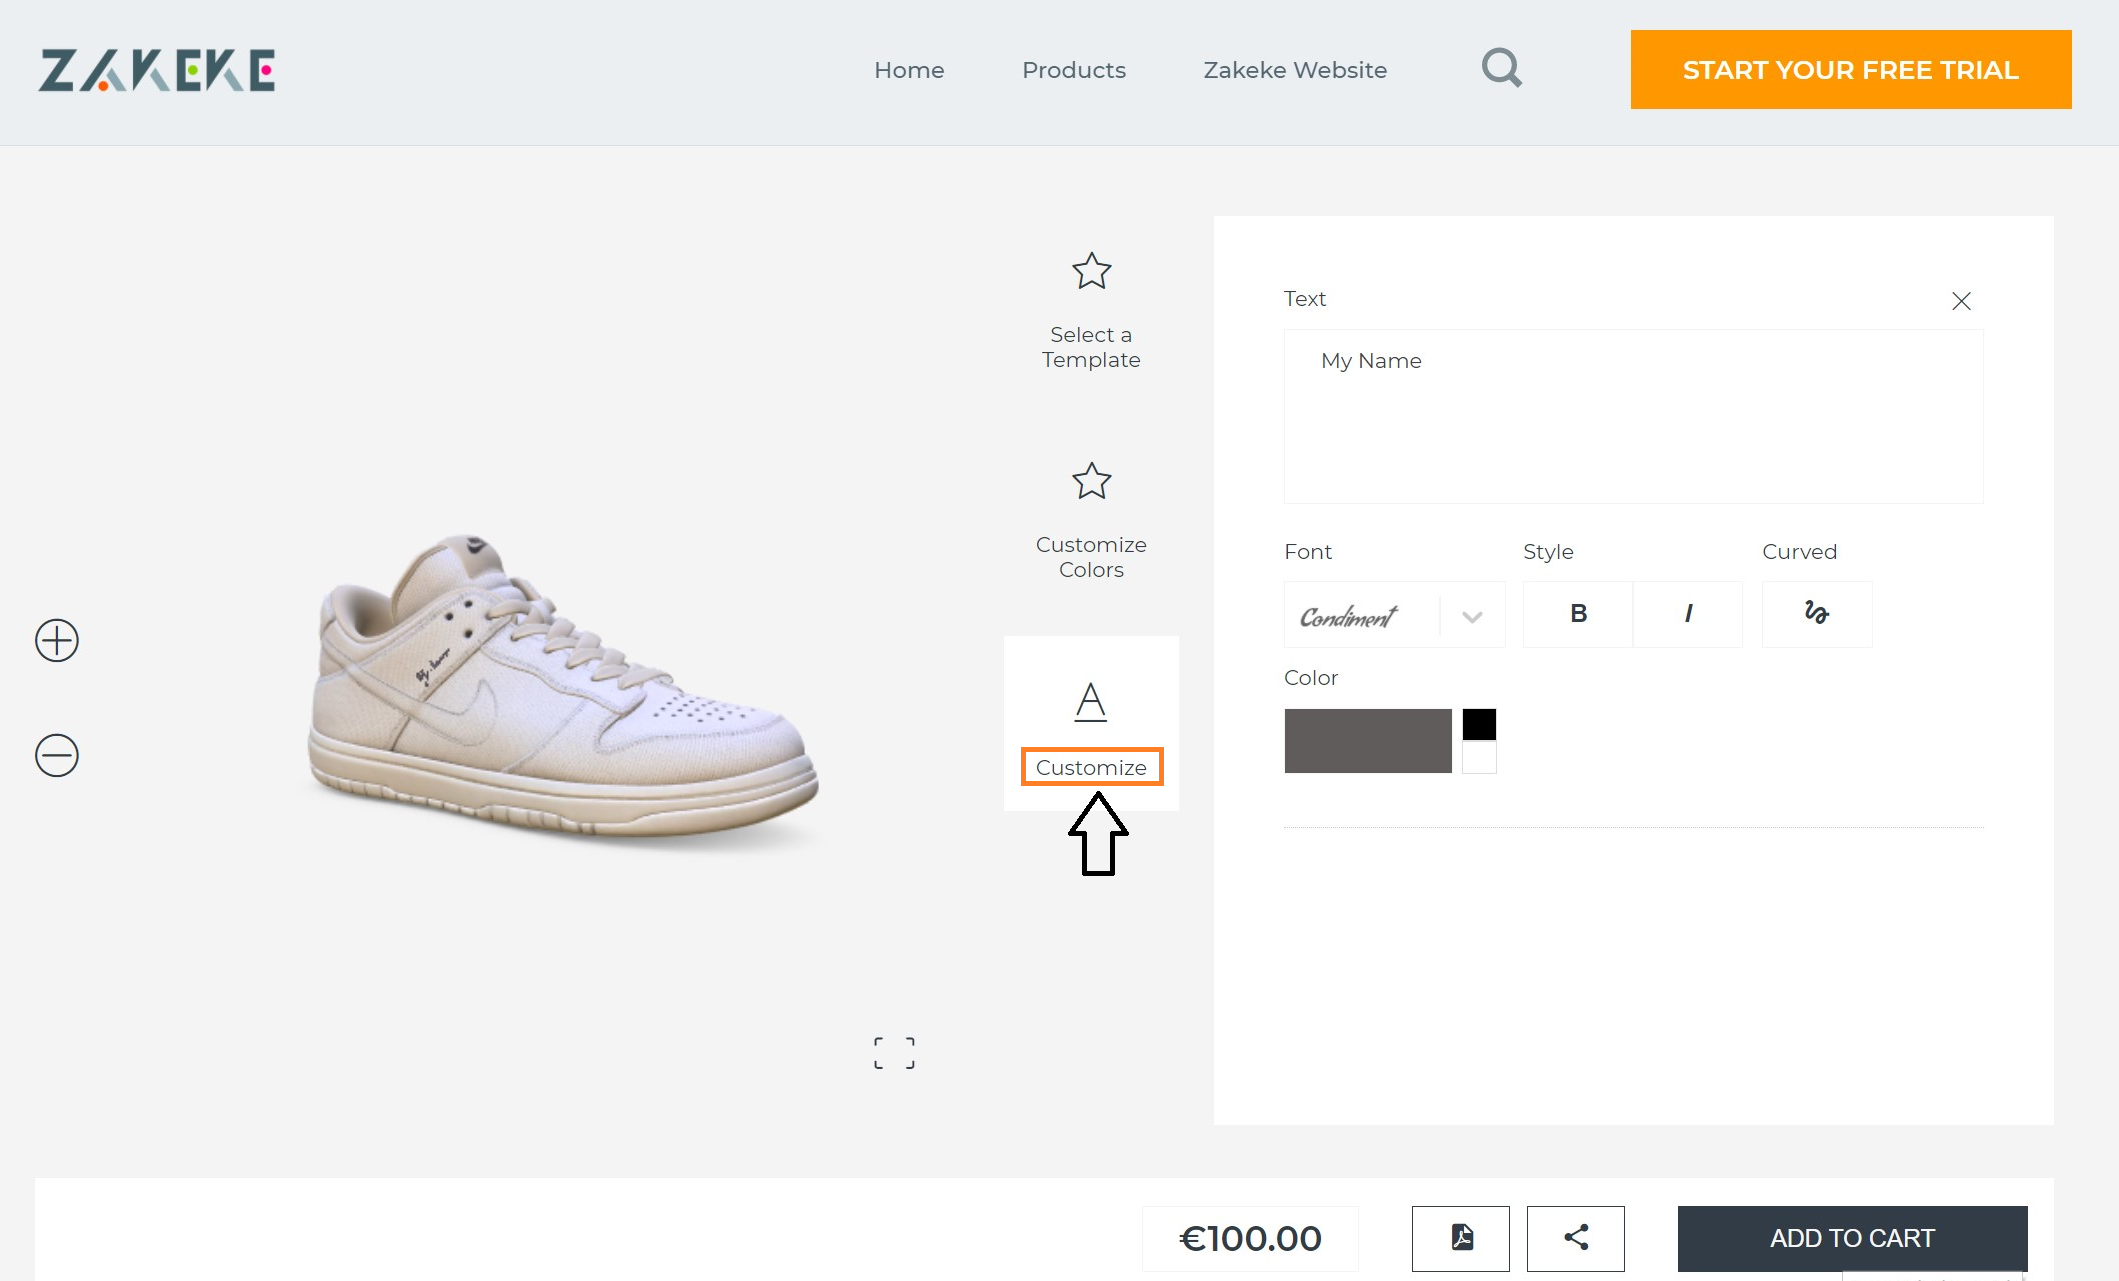Image resolution: width=2119 pixels, height=1281 pixels.
Task: Open the Select a Template option
Action: coord(1091,310)
